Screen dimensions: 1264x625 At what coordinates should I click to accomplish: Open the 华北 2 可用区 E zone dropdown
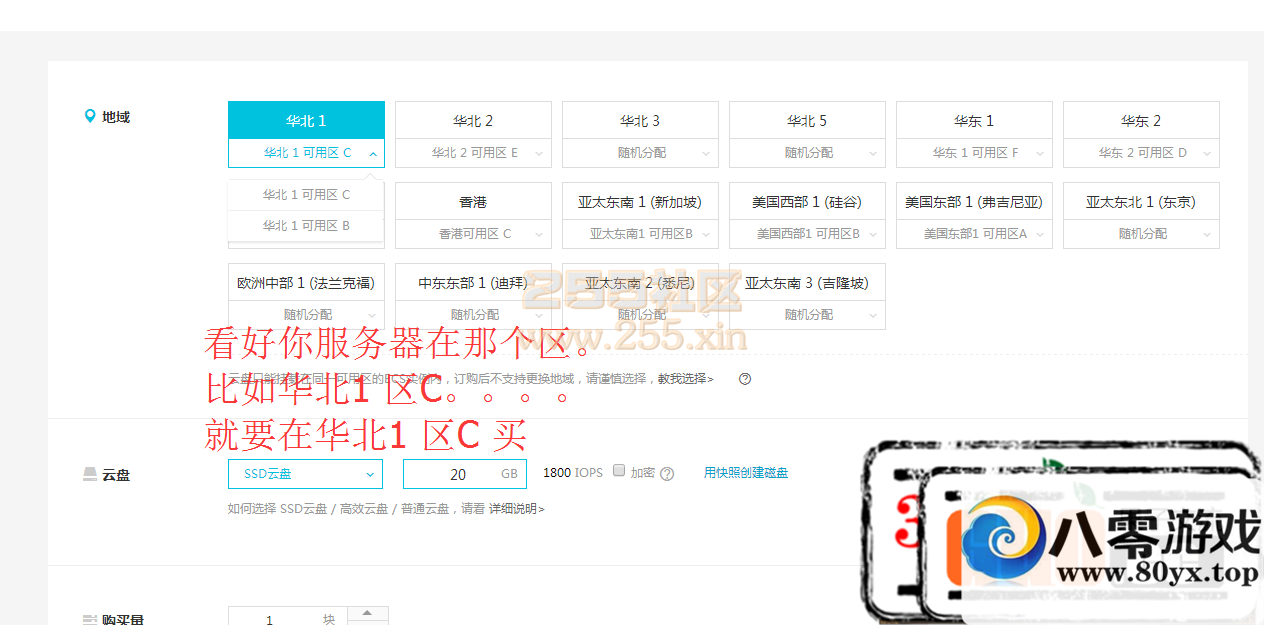(x=473, y=153)
